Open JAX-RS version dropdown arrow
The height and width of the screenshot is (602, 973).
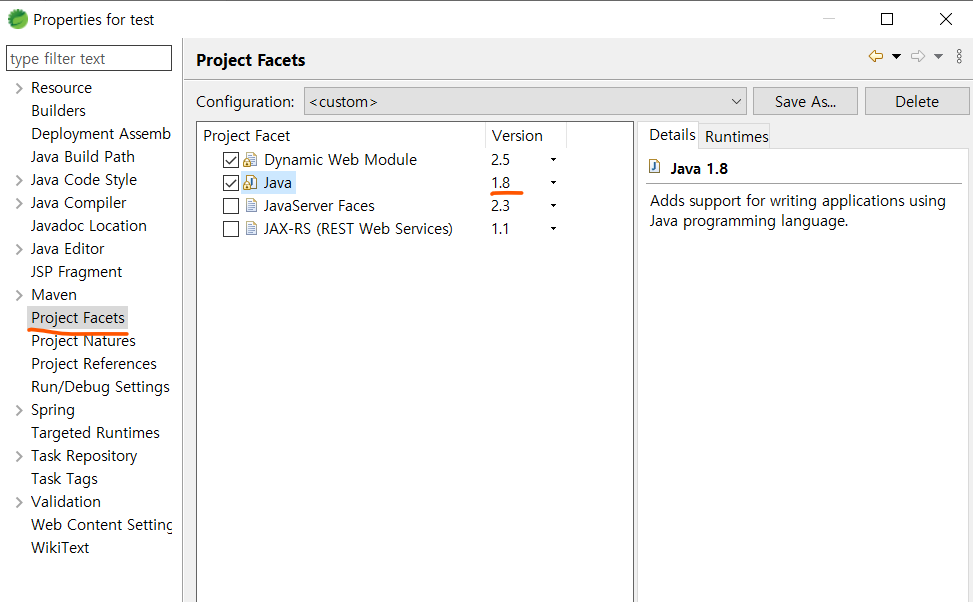pyautogui.click(x=553, y=228)
